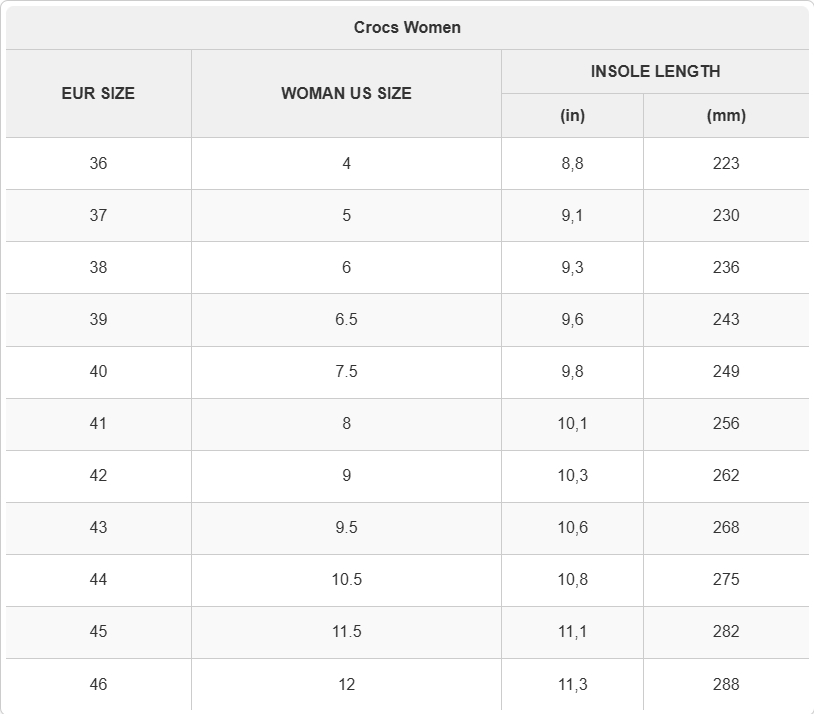The height and width of the screenshot is (714, 814).
Task: Click US size 7.5 cell
Action: 346,372
